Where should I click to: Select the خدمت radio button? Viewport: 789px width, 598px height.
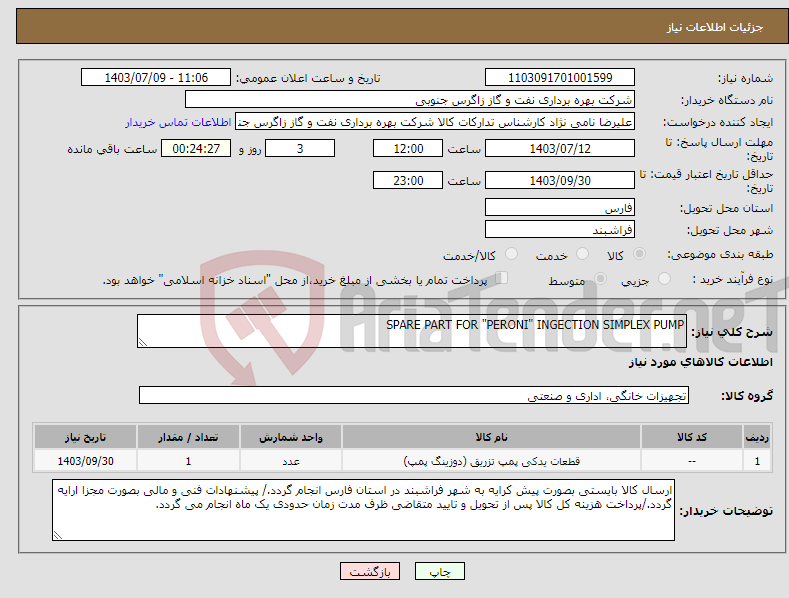tap(582, 254)
